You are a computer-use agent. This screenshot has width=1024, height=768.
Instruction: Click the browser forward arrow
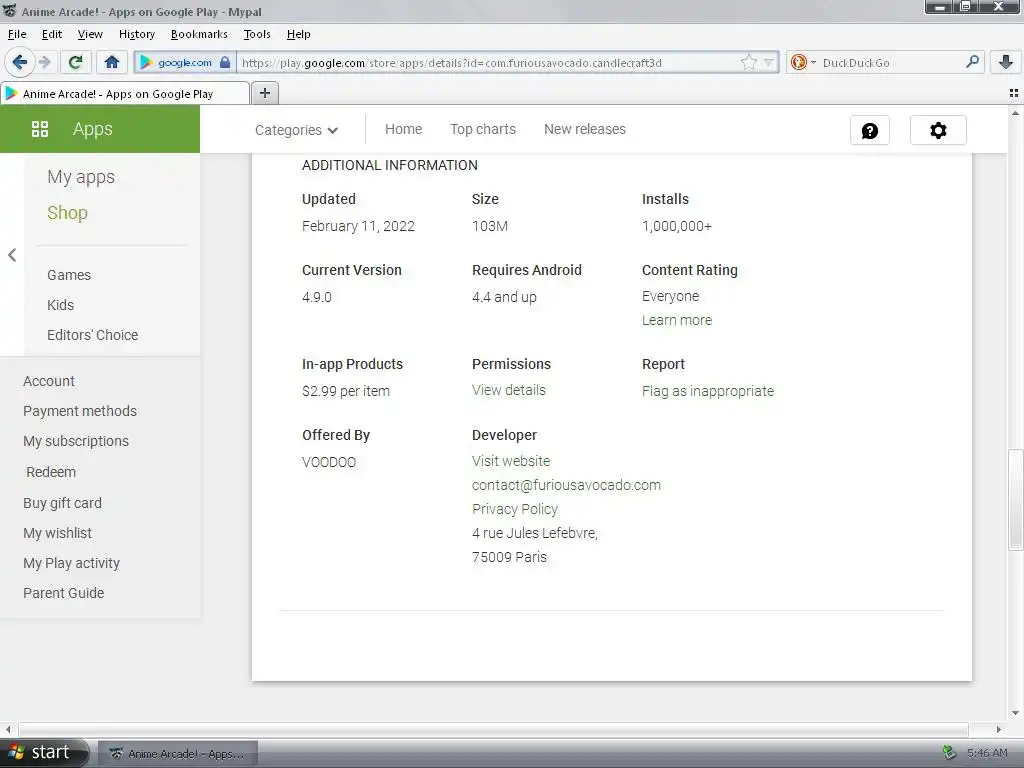(x=44, y=62)
